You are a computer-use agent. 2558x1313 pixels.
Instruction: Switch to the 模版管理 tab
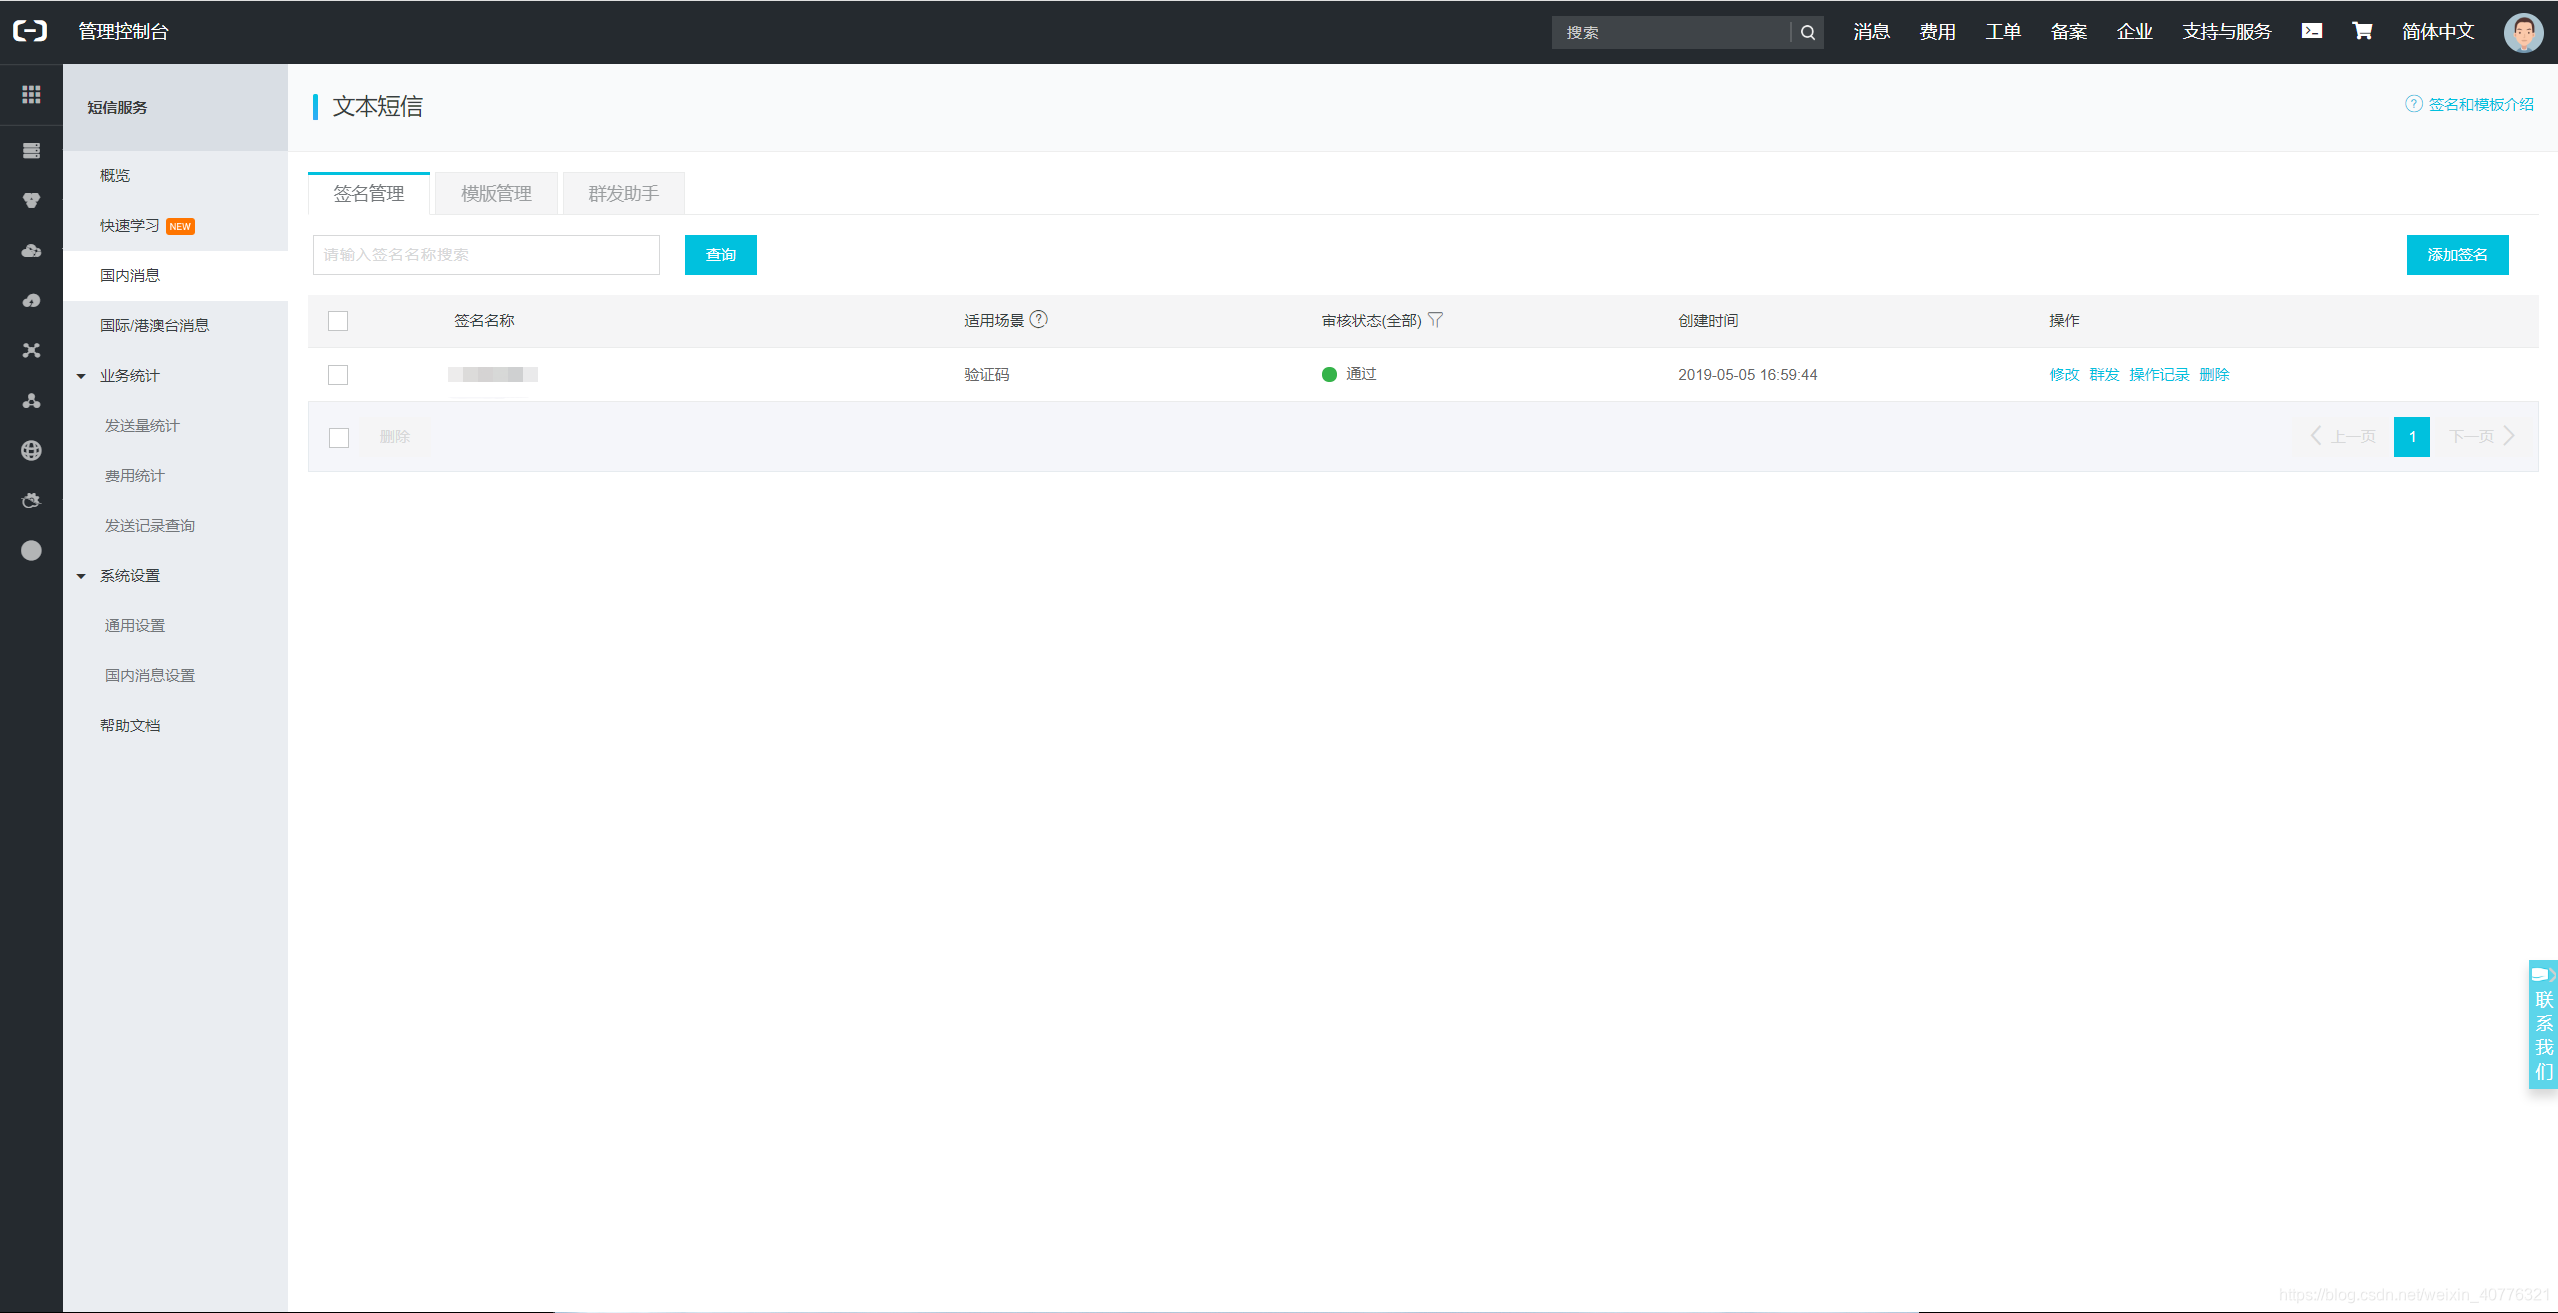(x=495, y=193)
